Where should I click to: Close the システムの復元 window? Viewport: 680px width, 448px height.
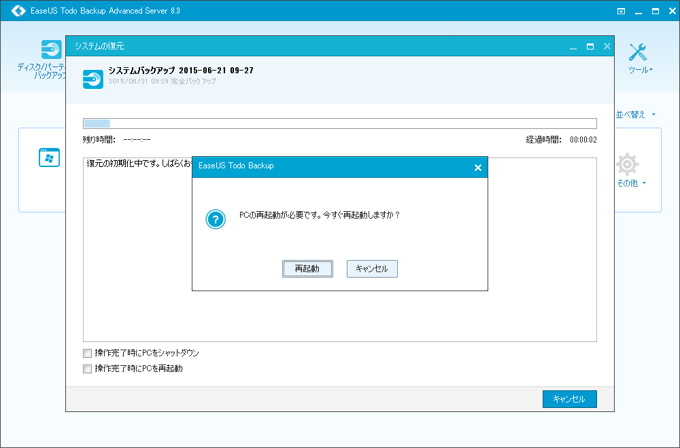(x=607, y=46)
